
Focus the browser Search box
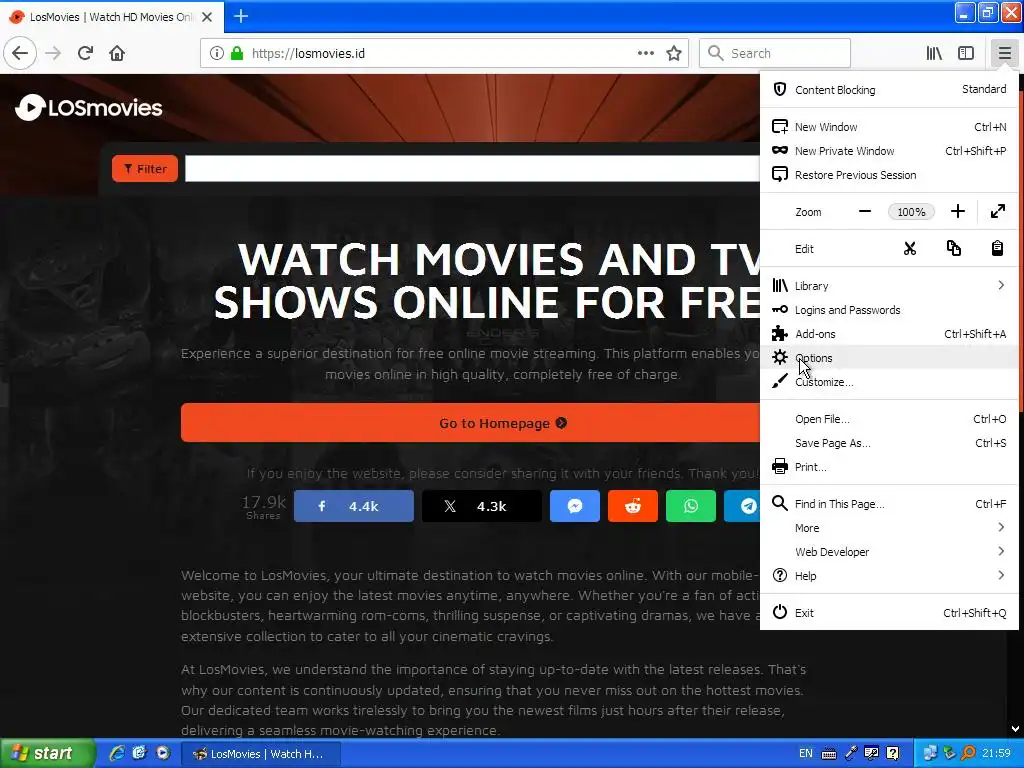pyautogui.click(x=775, y=53)
